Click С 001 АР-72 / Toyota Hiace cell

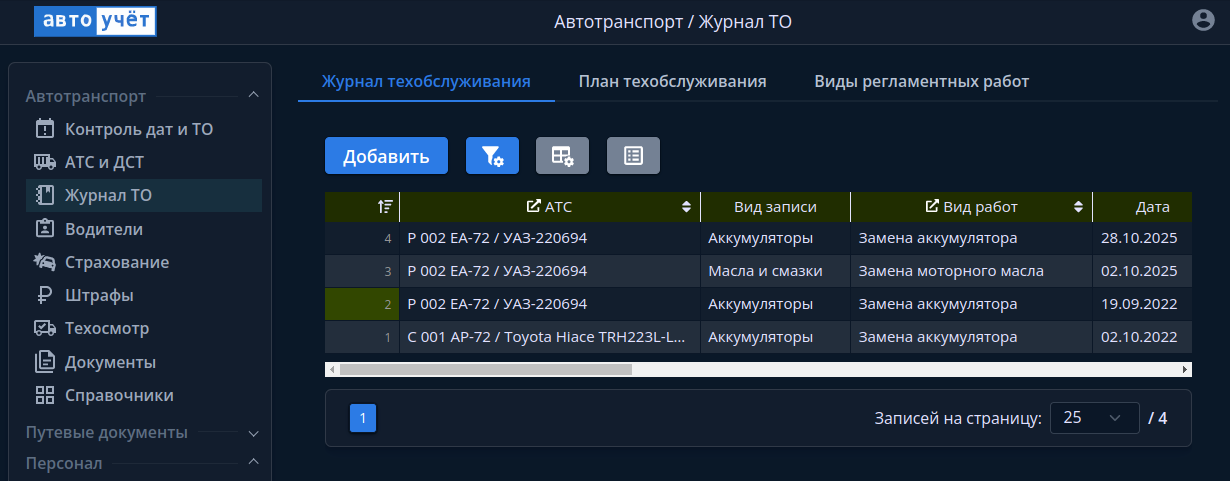[550, 337]
